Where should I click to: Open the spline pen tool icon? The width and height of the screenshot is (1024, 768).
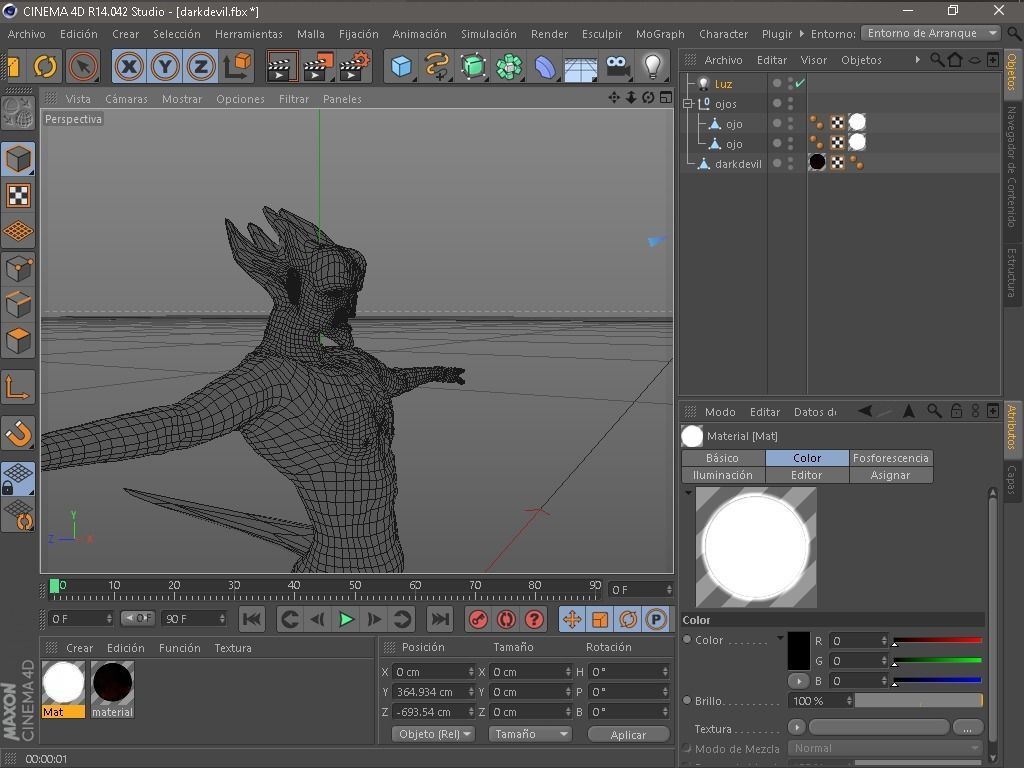[436, 67]
